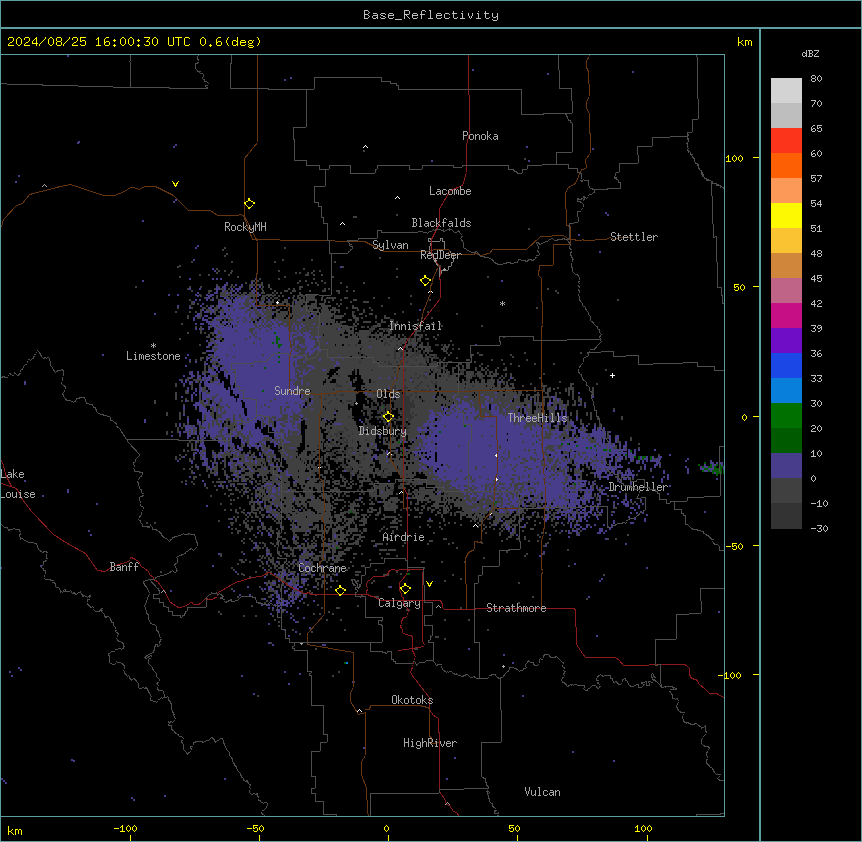This screenshot has height=842, width=862.
Task: Click the Stettler label
Action: point(634,237)
